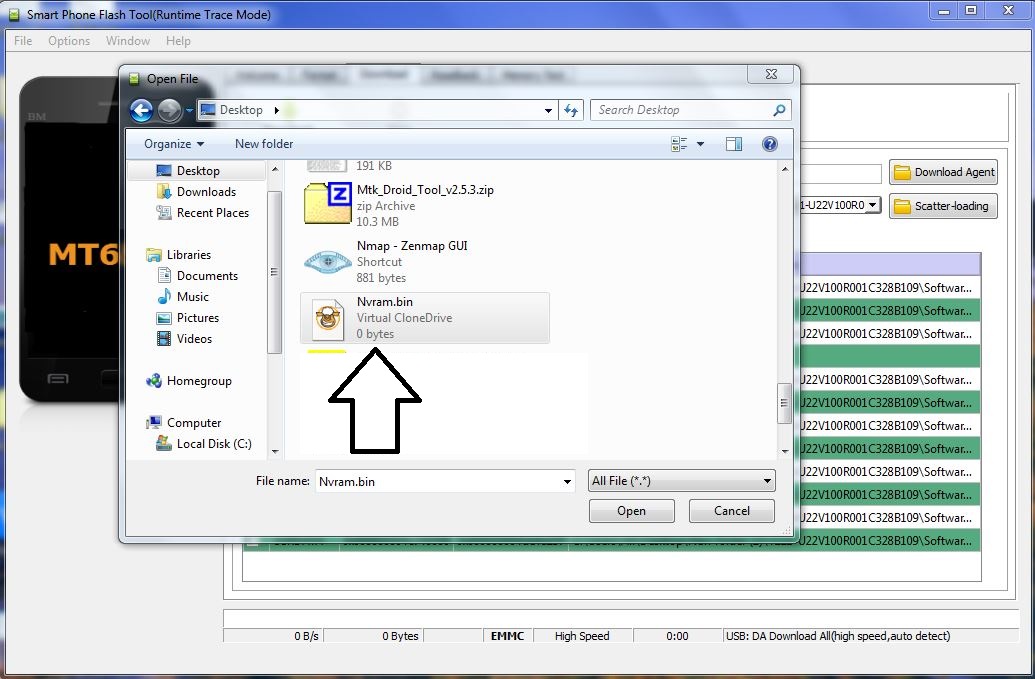1035x679 pixels.
Task: Open the All File (*.*) type dropdown
Action: (x=681, y=481)
